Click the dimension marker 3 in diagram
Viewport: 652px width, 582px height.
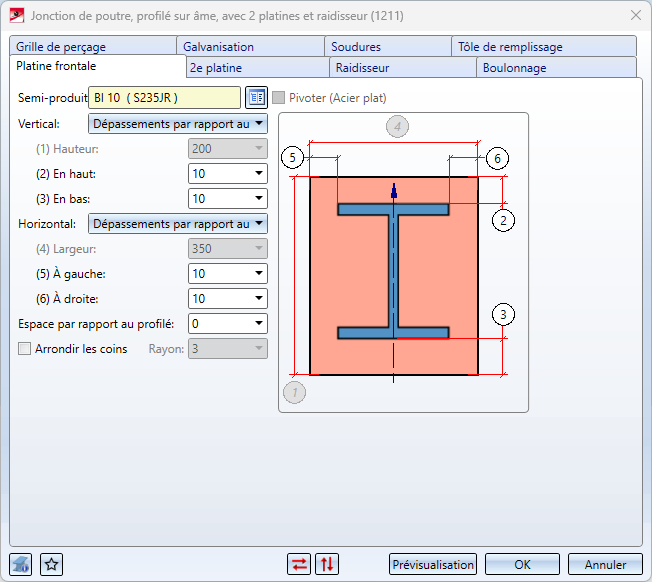click(503, 315)
